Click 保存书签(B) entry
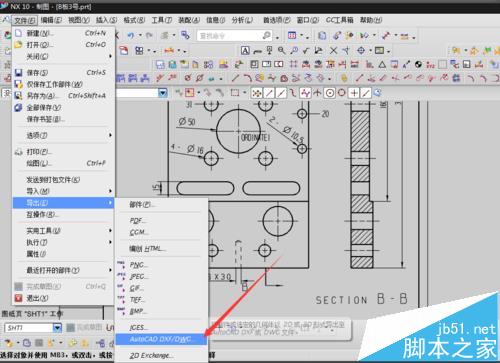The width and height of the screenshot is (500, 363). [x=63, y=119]
